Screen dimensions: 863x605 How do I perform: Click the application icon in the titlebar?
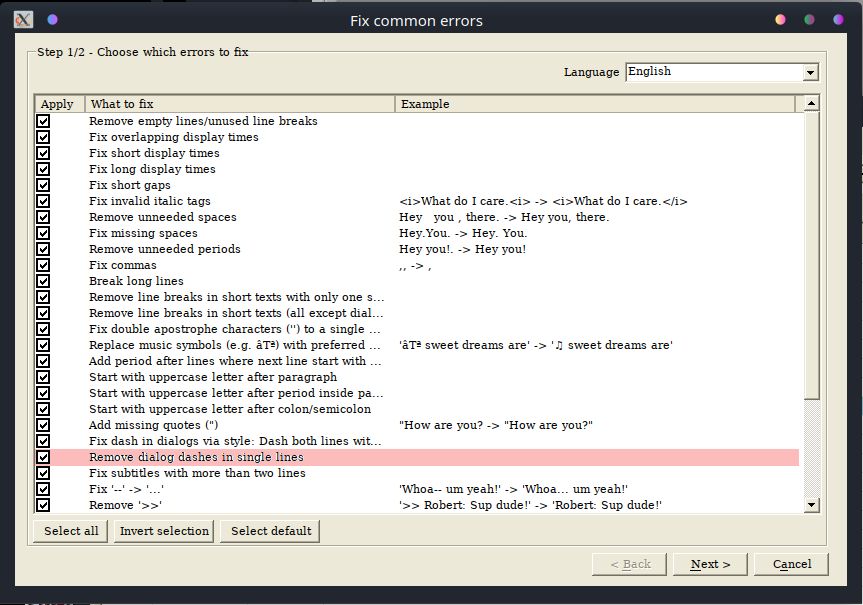click(22, 19)
